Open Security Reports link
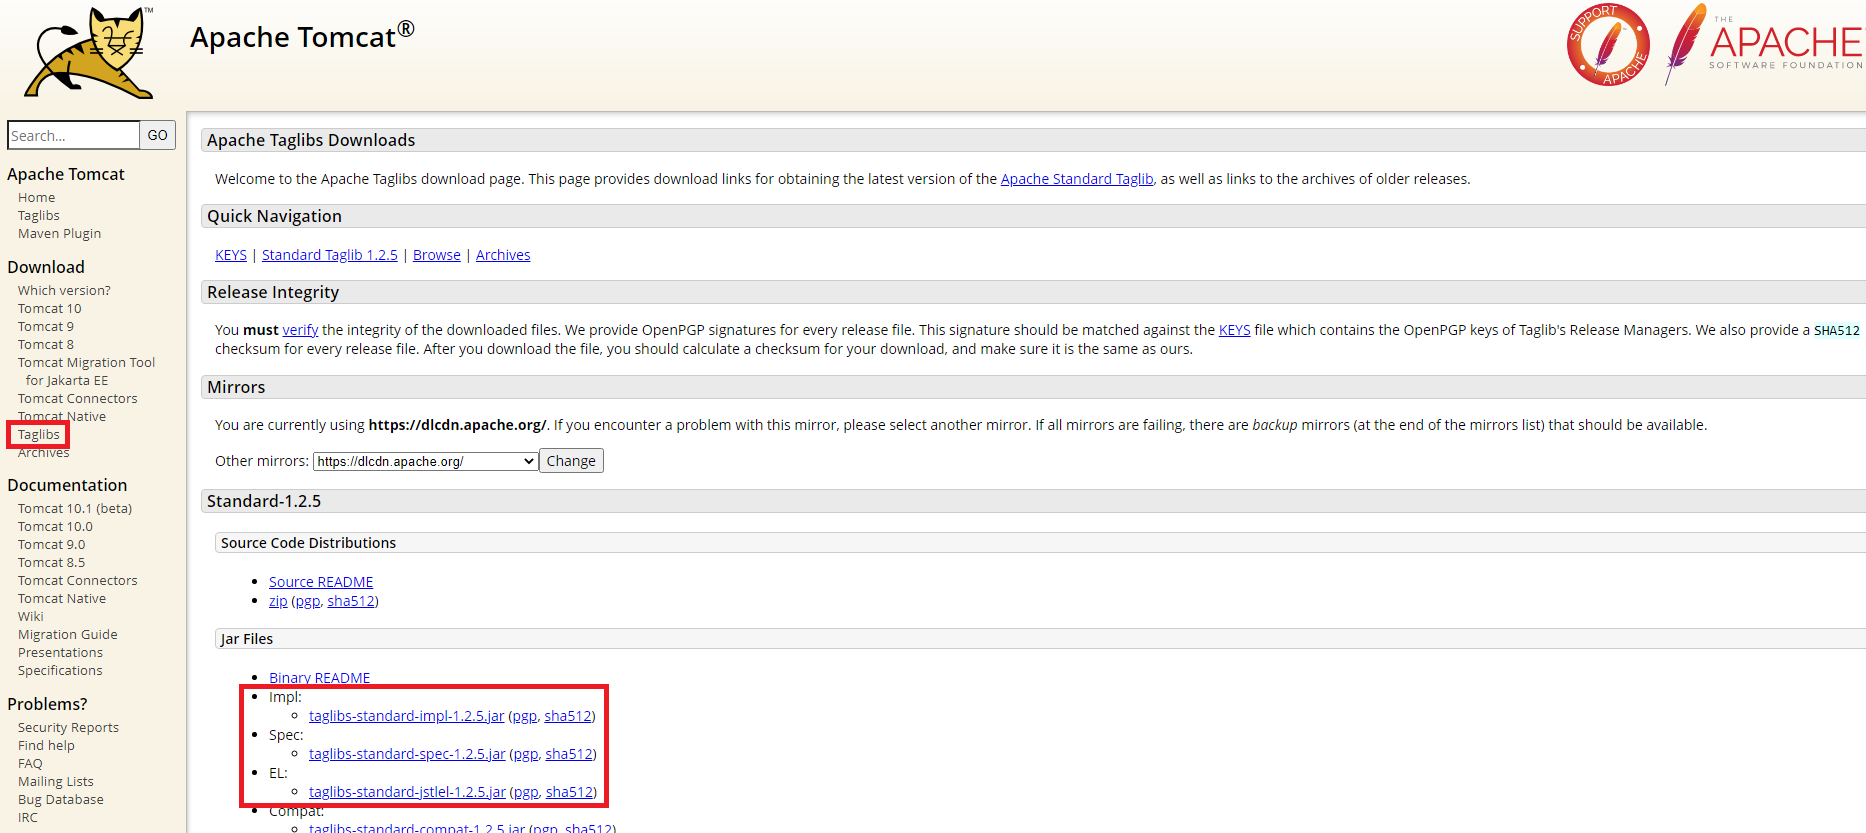 click(x=68, y=728)
